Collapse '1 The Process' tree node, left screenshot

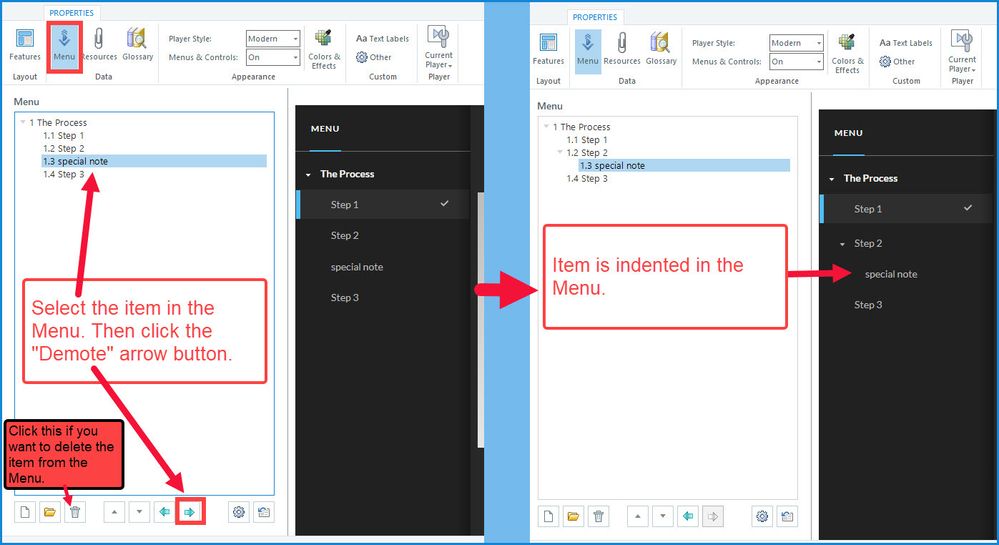click(x=23, y=122)
